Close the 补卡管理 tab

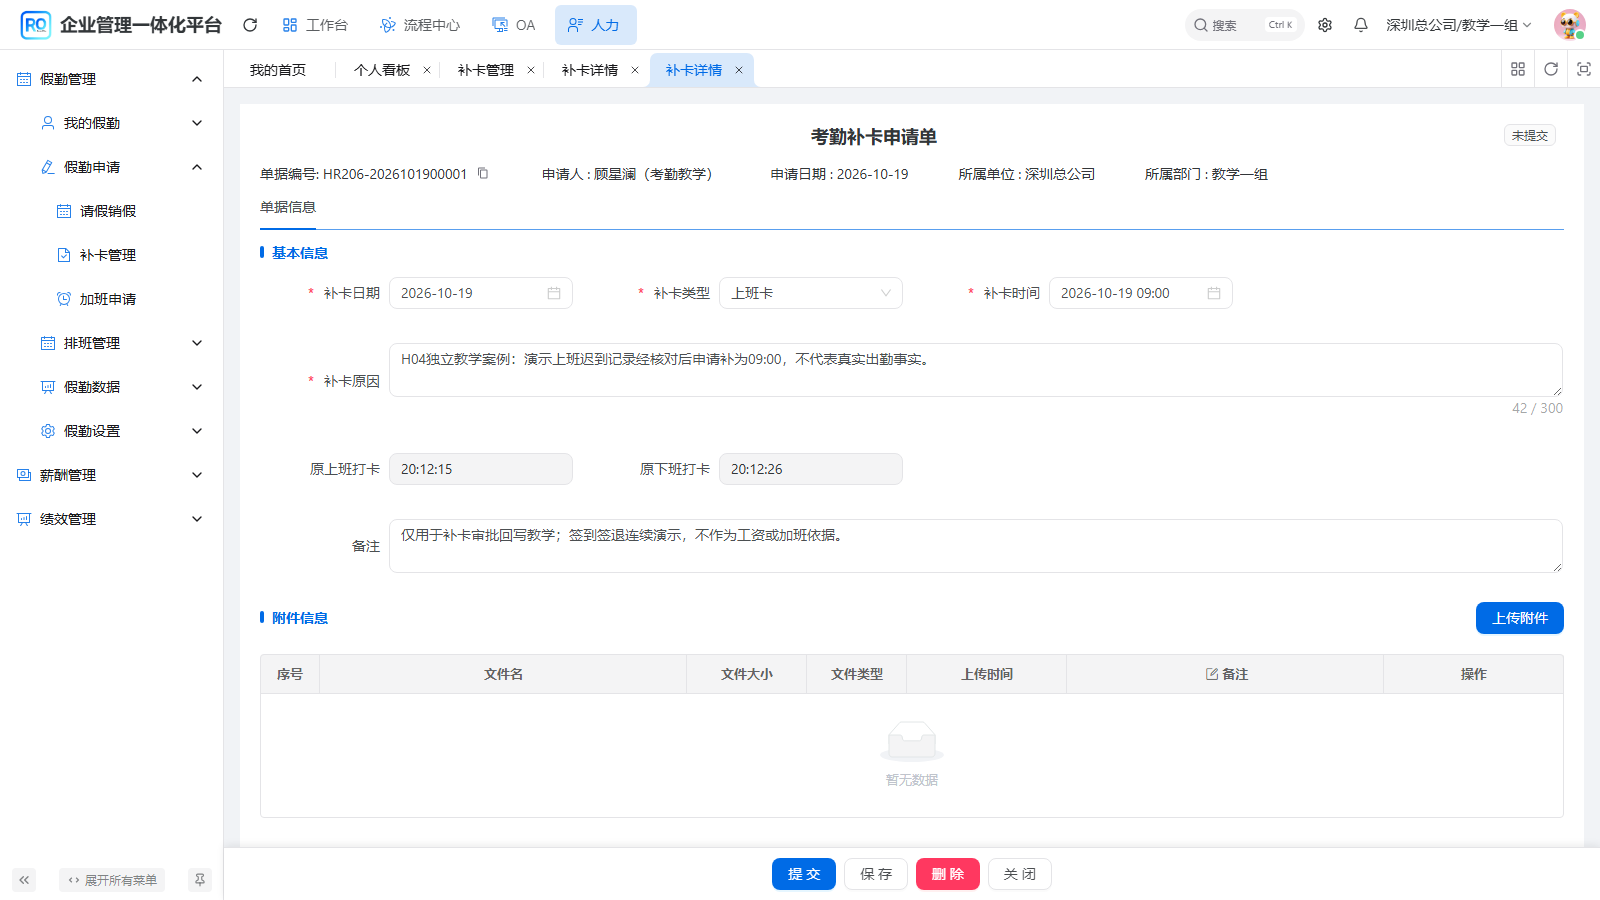point(531,70)
